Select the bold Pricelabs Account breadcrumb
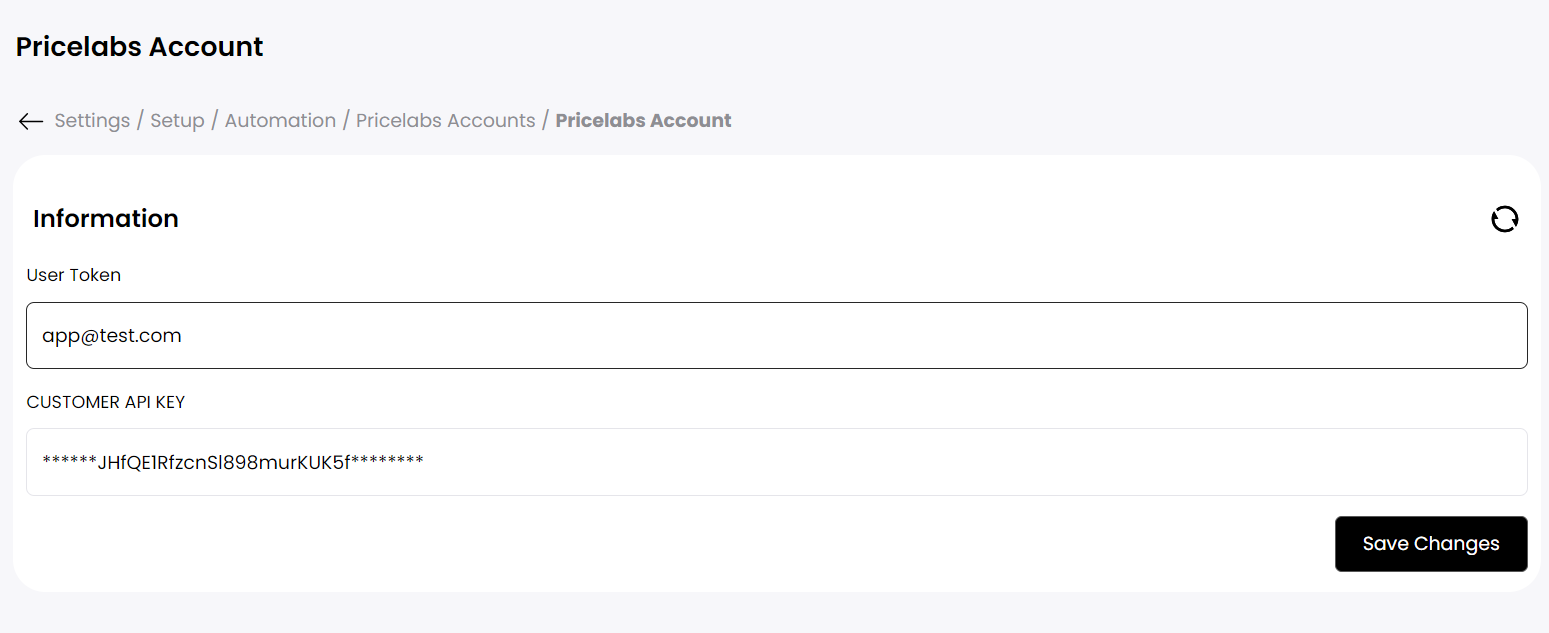Screen dimensions: 1549x633 (643, 121)
